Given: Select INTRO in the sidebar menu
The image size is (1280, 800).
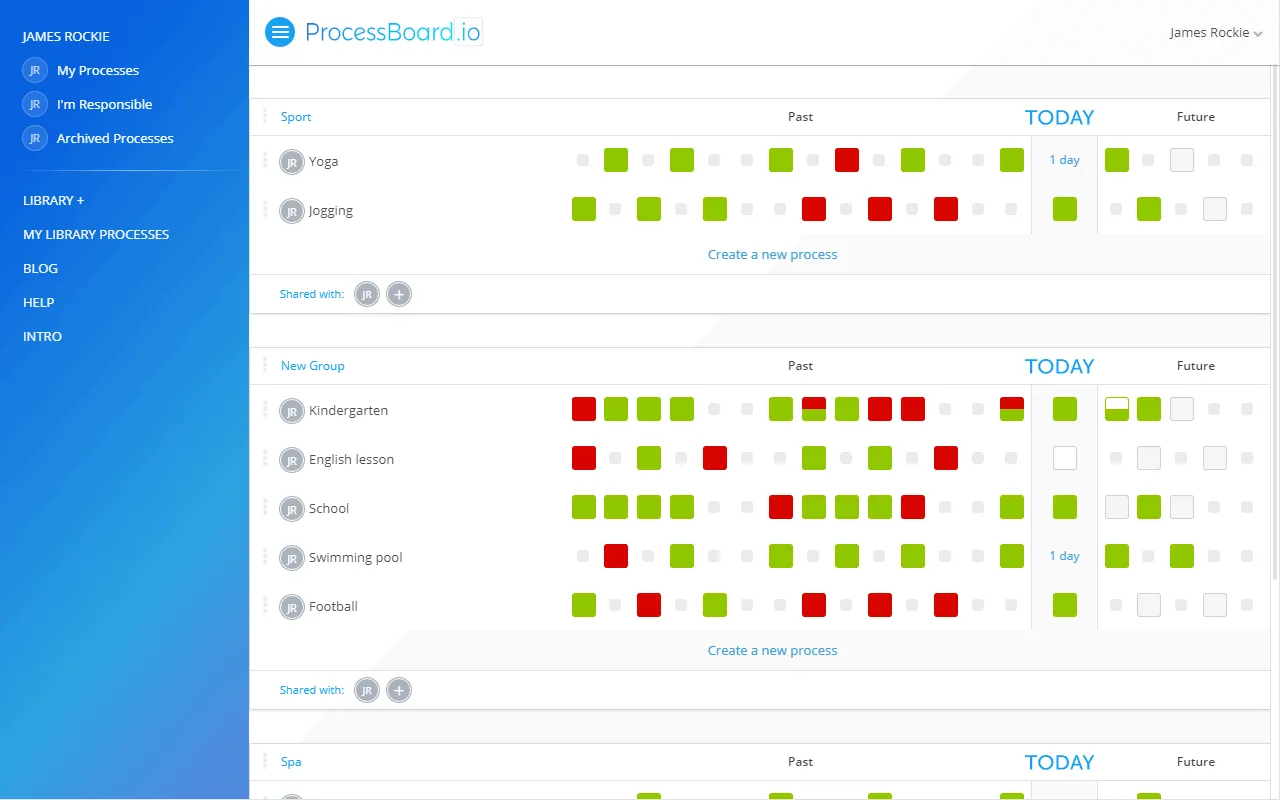Looking at the screenshot, I should [42, 336].
